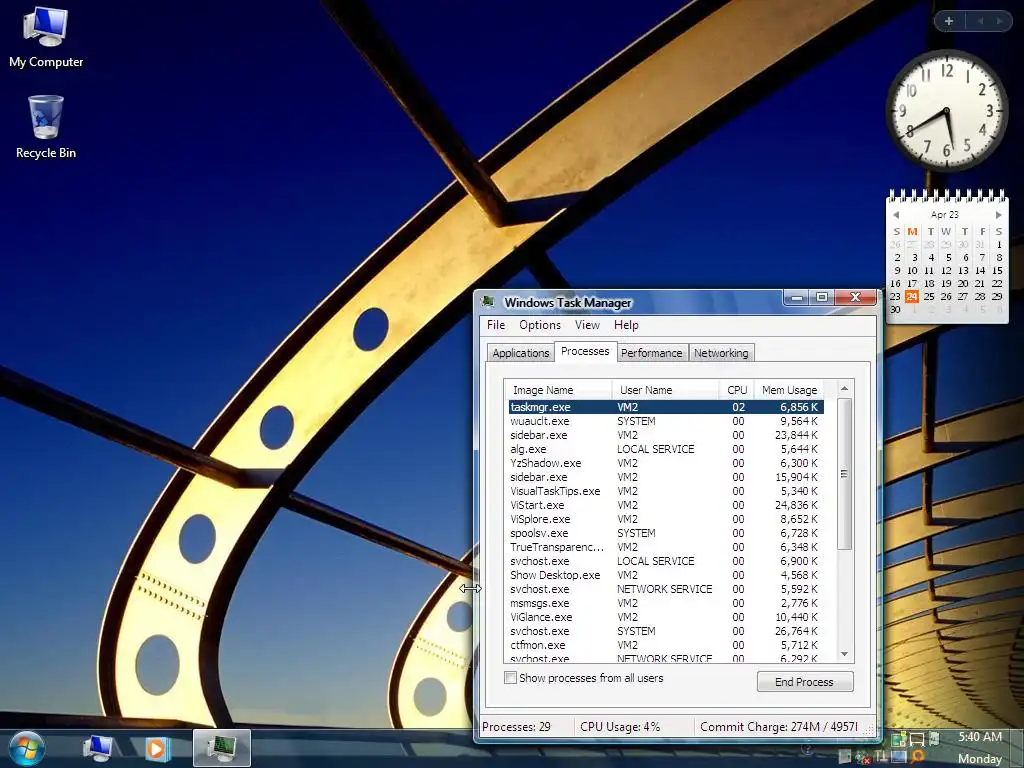Select the ViStart.exe process
This screenshot has height=768, width=1024.
pos(537,505)
